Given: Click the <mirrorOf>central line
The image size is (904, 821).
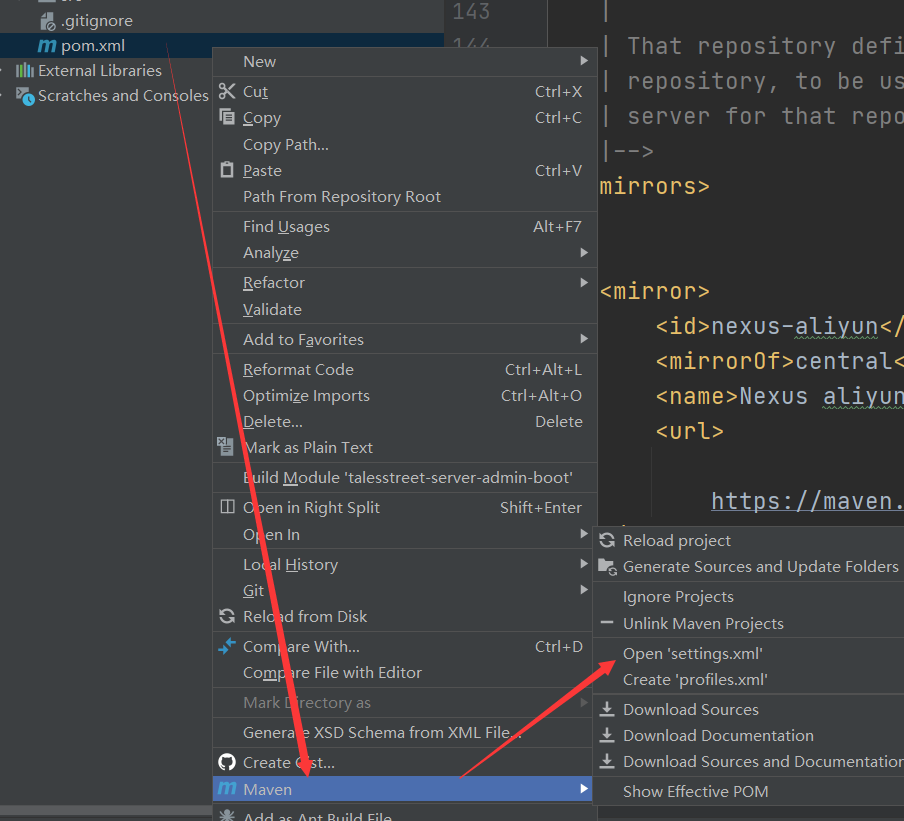Looking at the screenshot, I should click(x=779, y=361).
